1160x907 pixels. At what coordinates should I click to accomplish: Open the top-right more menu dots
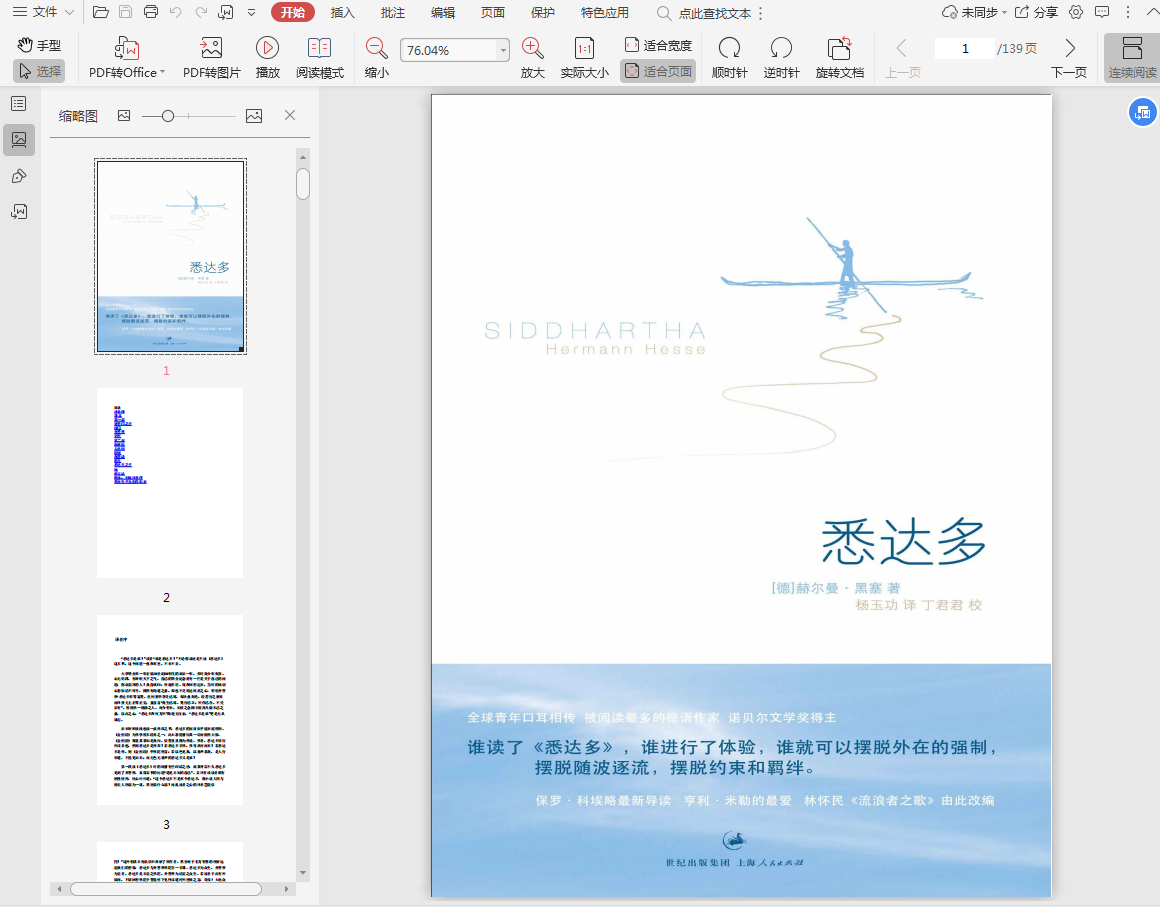(x=1127, y=12)
